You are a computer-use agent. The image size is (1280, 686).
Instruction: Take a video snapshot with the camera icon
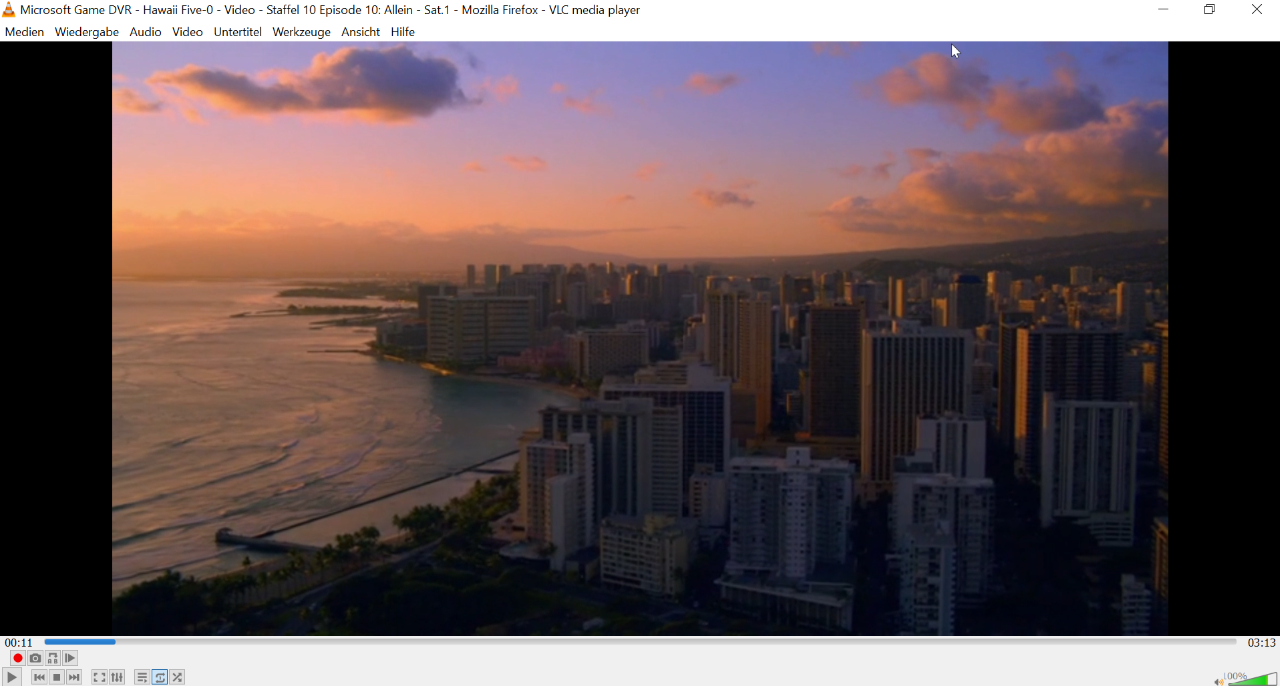point(35,658)
